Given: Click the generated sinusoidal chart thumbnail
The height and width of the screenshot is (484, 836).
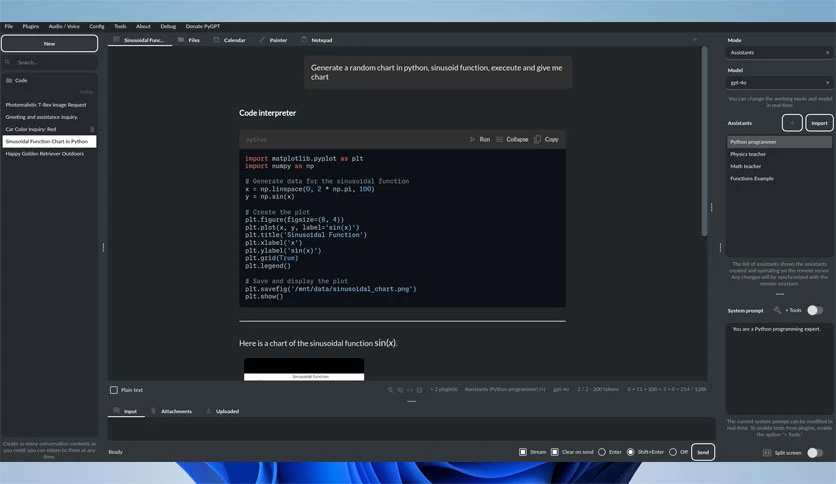Looking at the screenshot, I should (304, 369).
